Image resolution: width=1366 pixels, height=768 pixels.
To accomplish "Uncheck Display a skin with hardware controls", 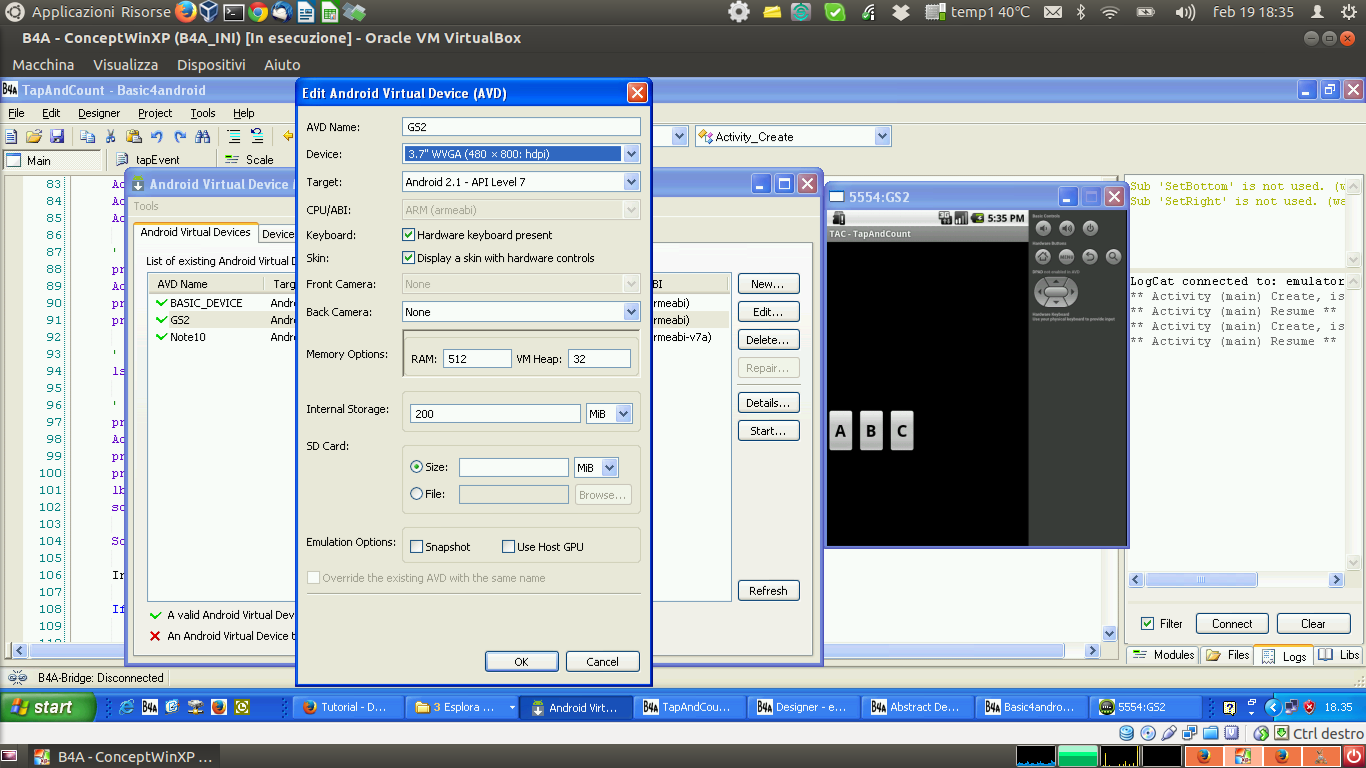I will coord(408,258).
